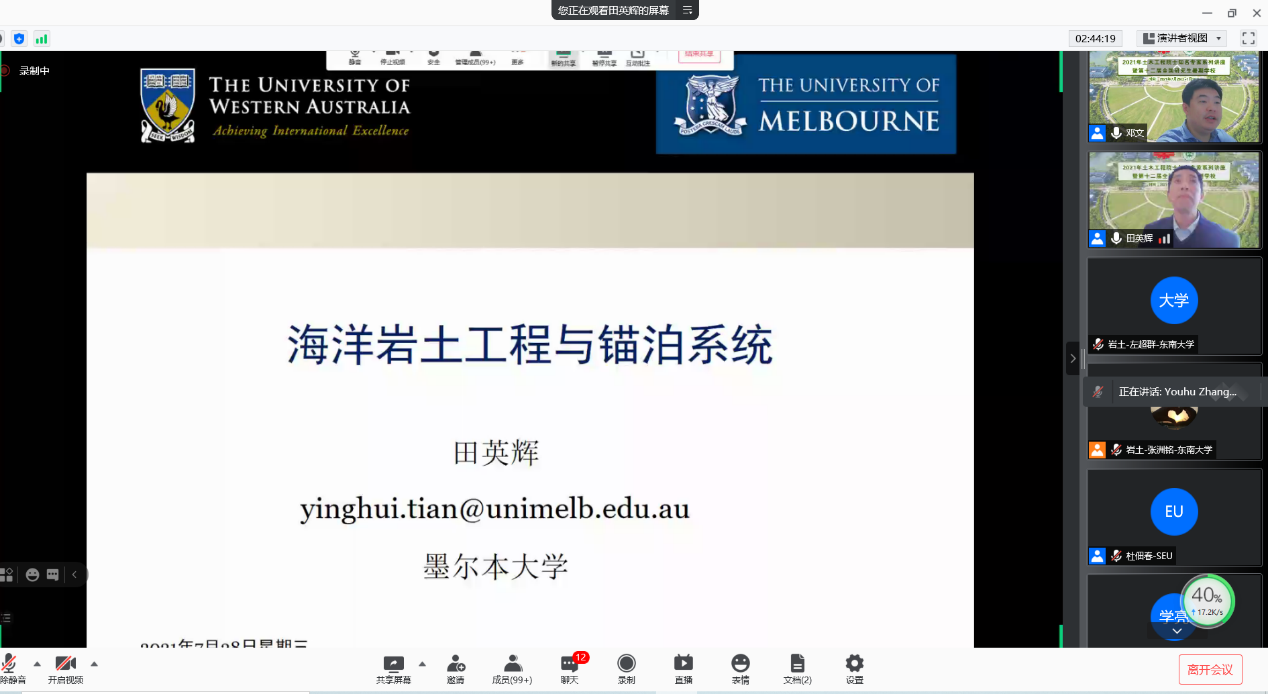Expand video options arrow beside 开启视频
This screenshot has height=694, width=1268.
(94, 663)
